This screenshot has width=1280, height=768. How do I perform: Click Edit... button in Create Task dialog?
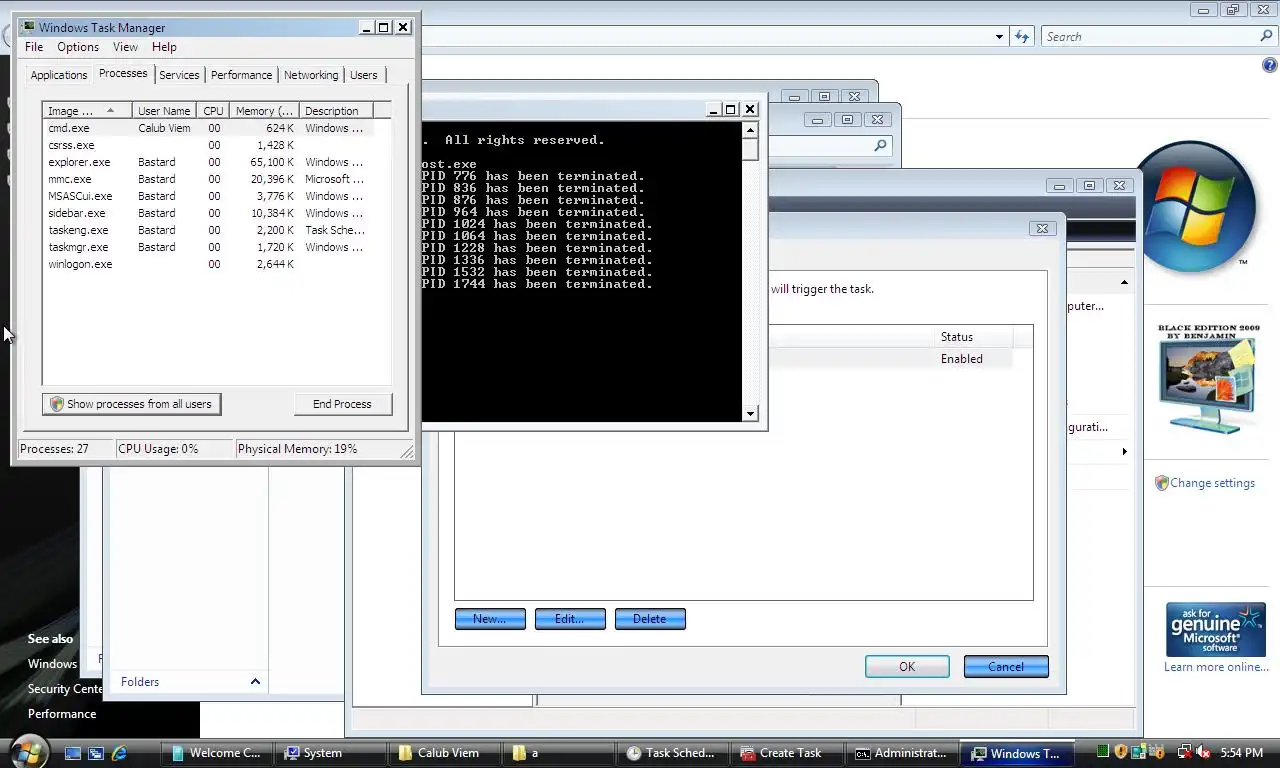(x=570, y=619)
